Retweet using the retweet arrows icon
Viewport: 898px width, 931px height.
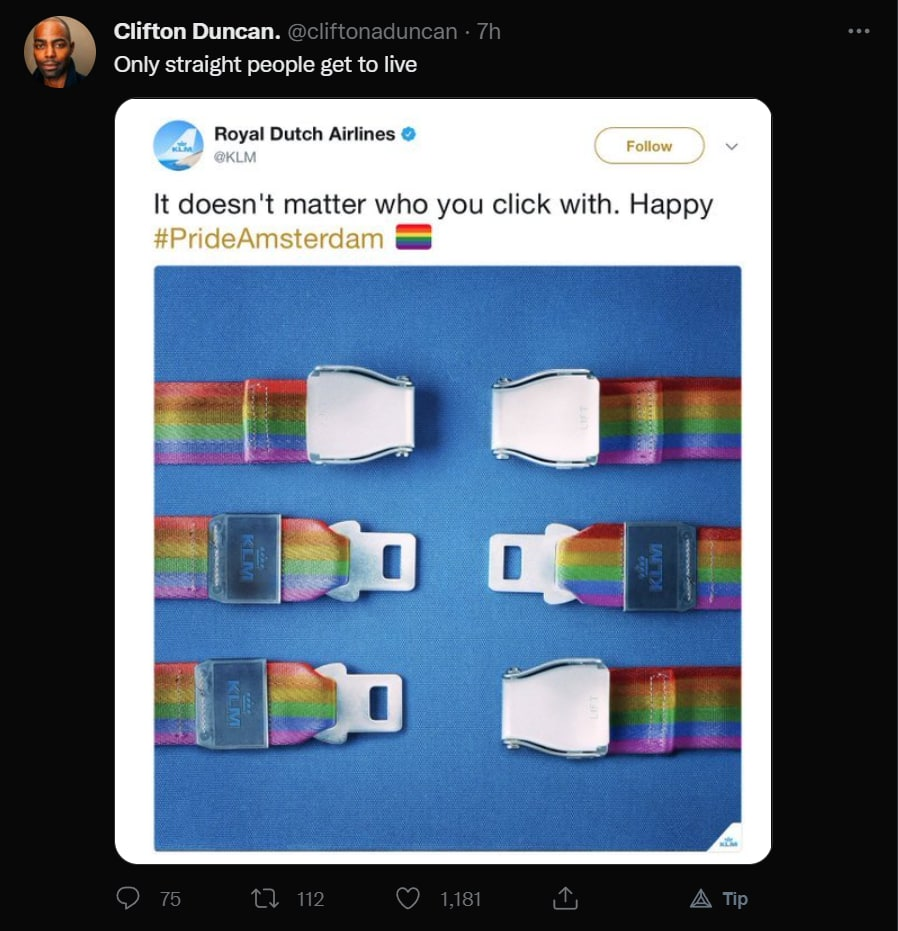click(264, 898)
